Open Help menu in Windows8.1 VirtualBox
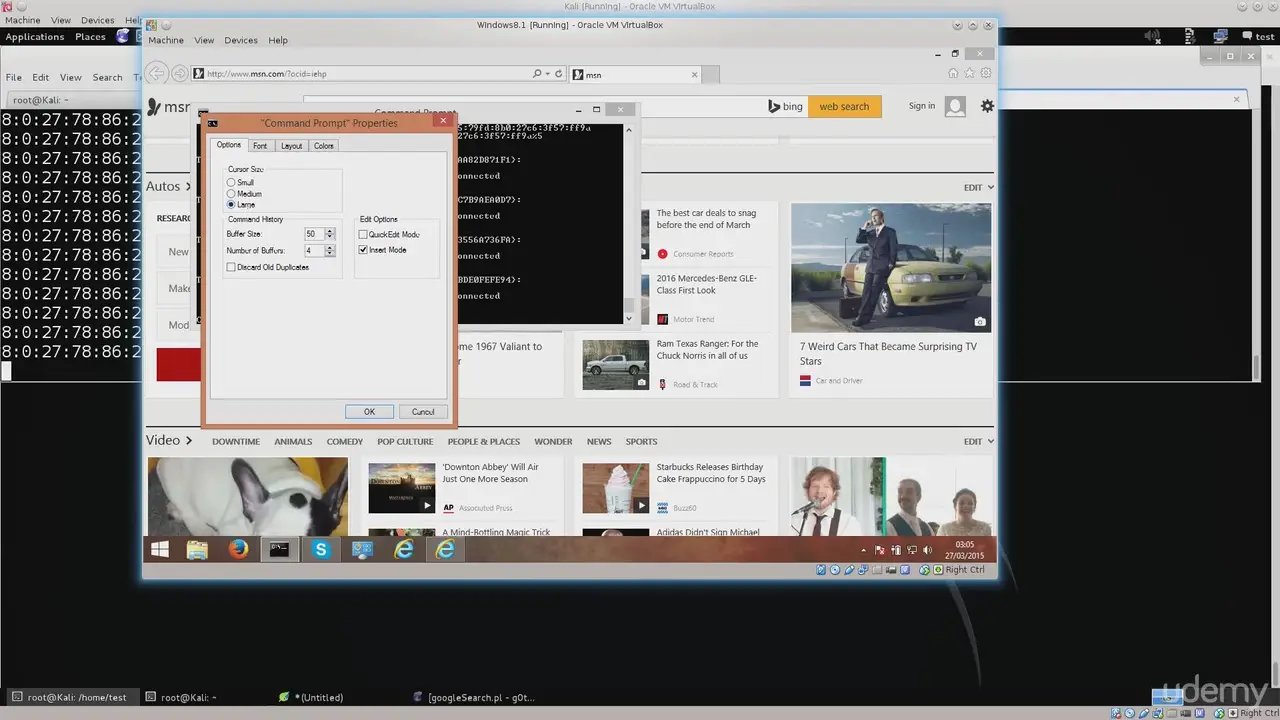This screenshot has width=1280, height=720. click(278, 40)
